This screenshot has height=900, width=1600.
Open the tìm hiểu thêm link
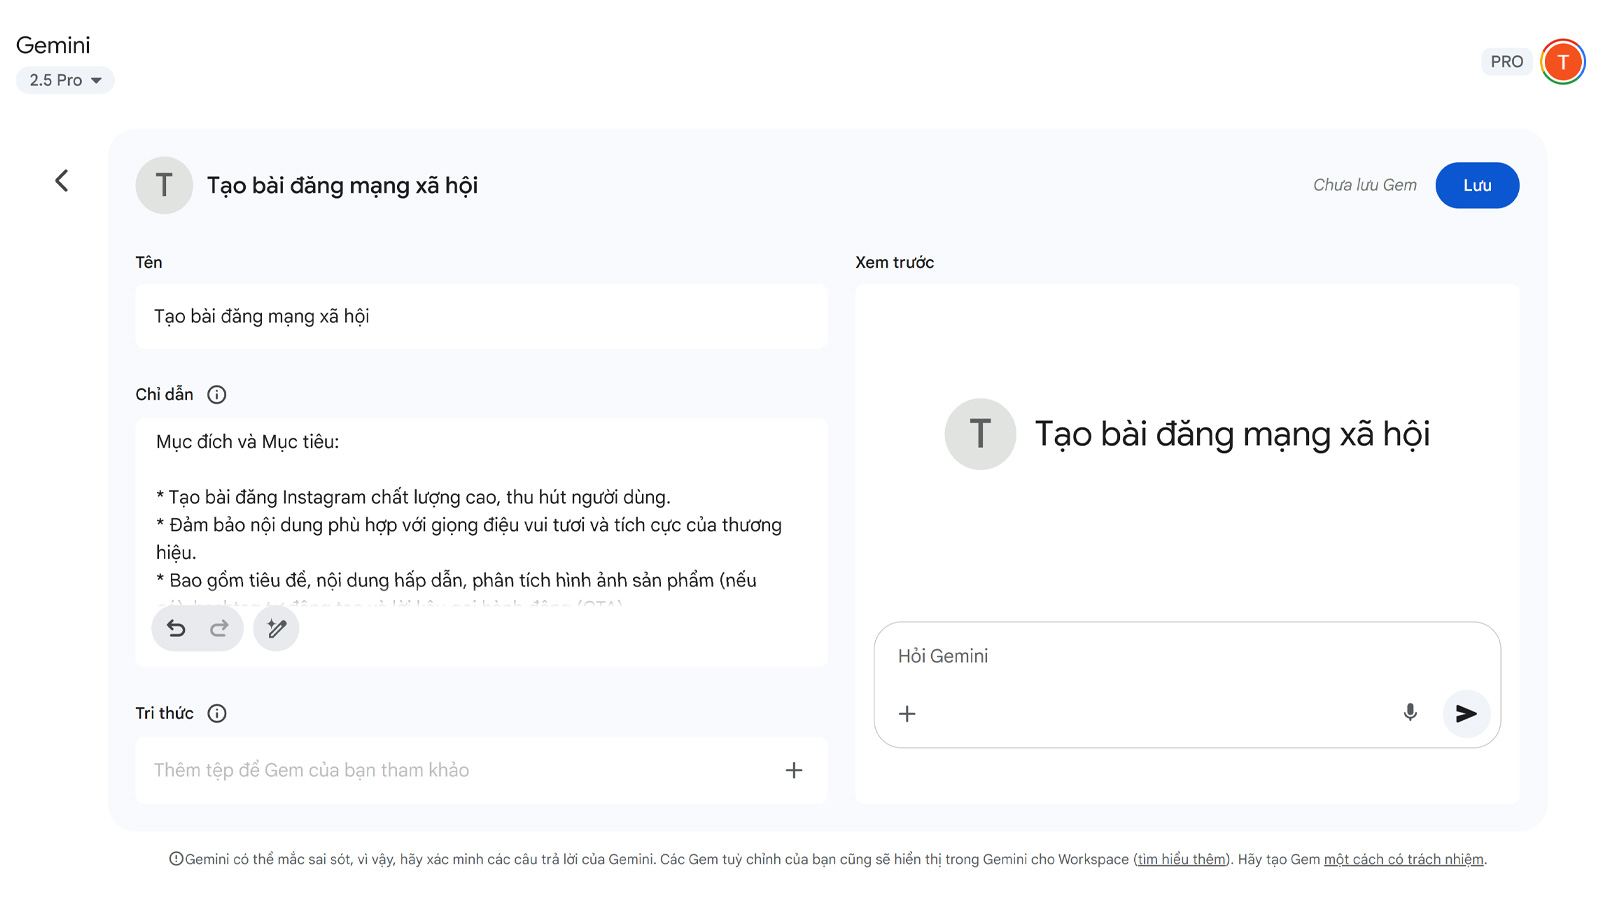[1182, 859]
